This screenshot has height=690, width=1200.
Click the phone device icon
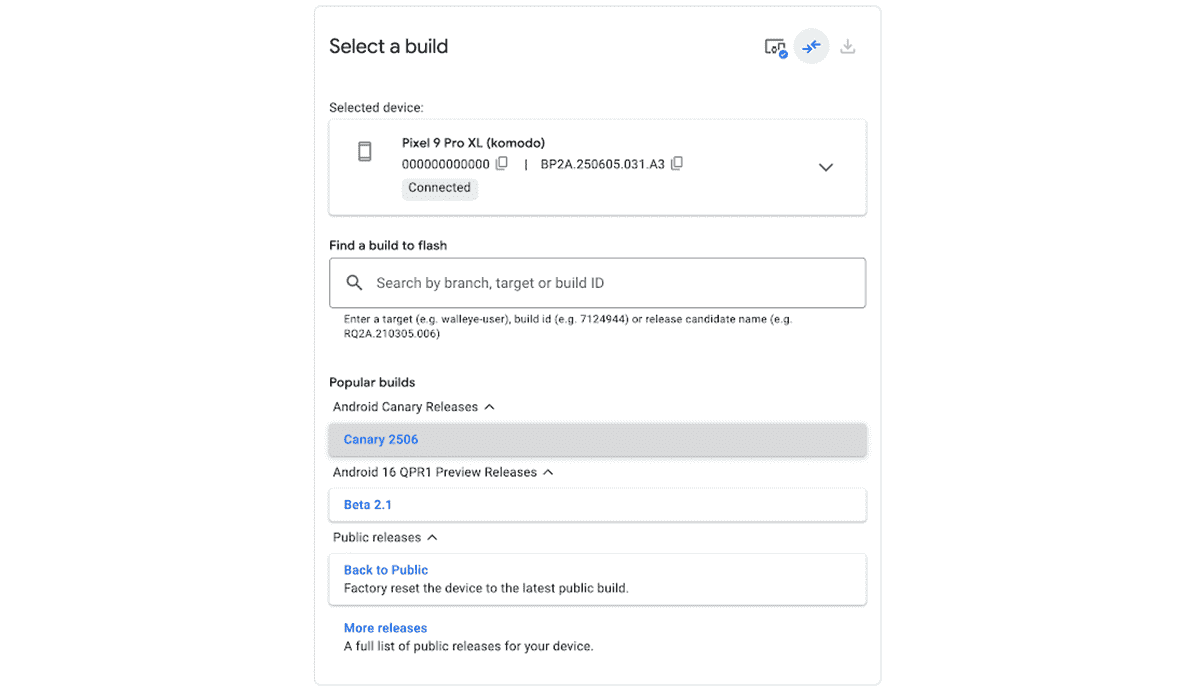coord(365,151)
